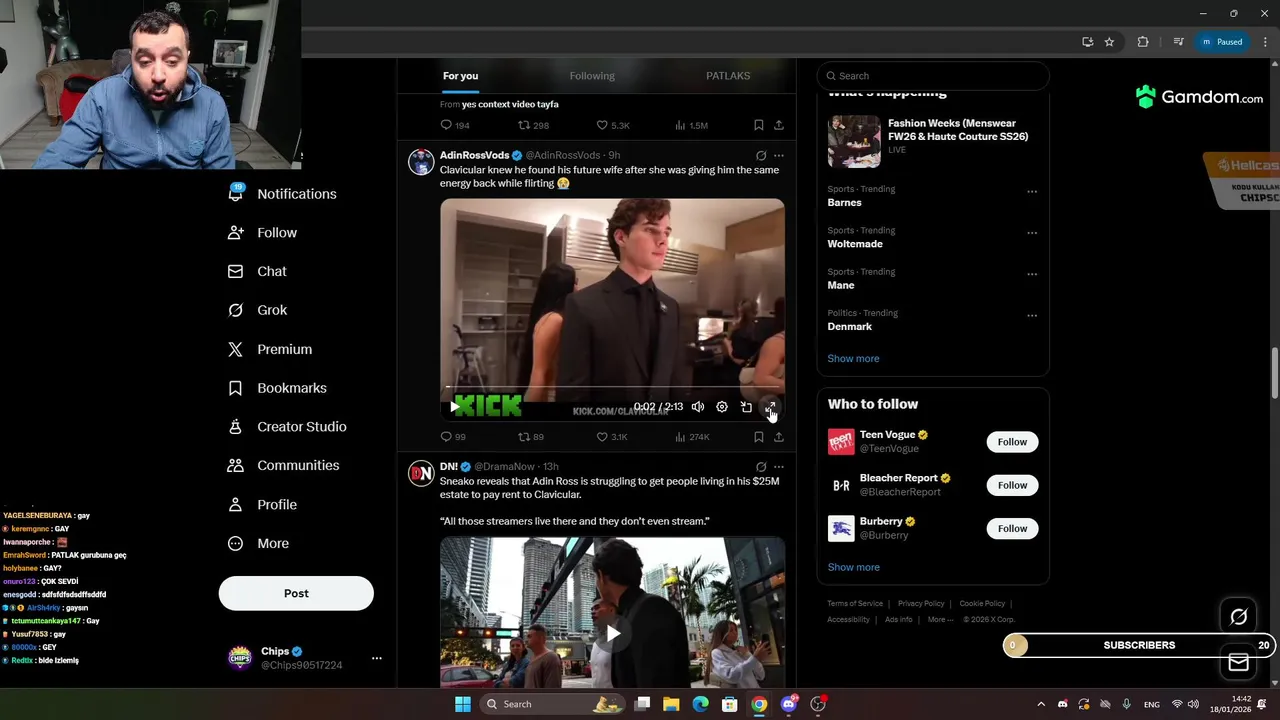Go to Bookmarks in the sidebar
This screenshot has height=720, width=1280.
point(277,388)
